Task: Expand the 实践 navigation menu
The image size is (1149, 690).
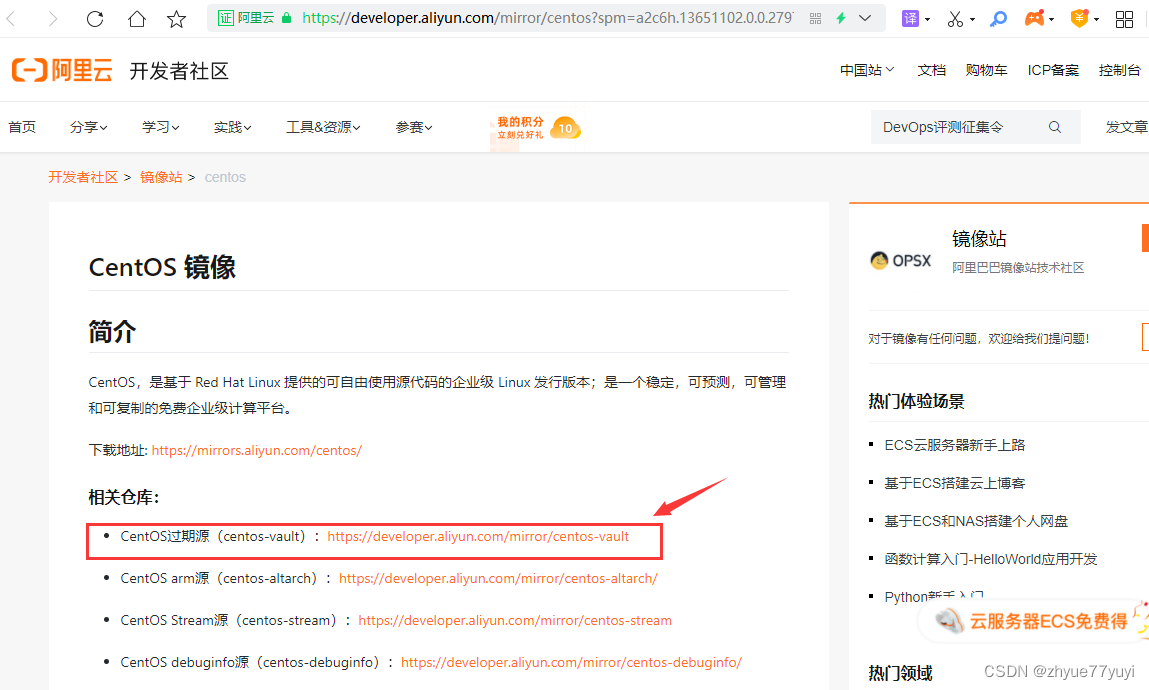Action: coord(232,127)
